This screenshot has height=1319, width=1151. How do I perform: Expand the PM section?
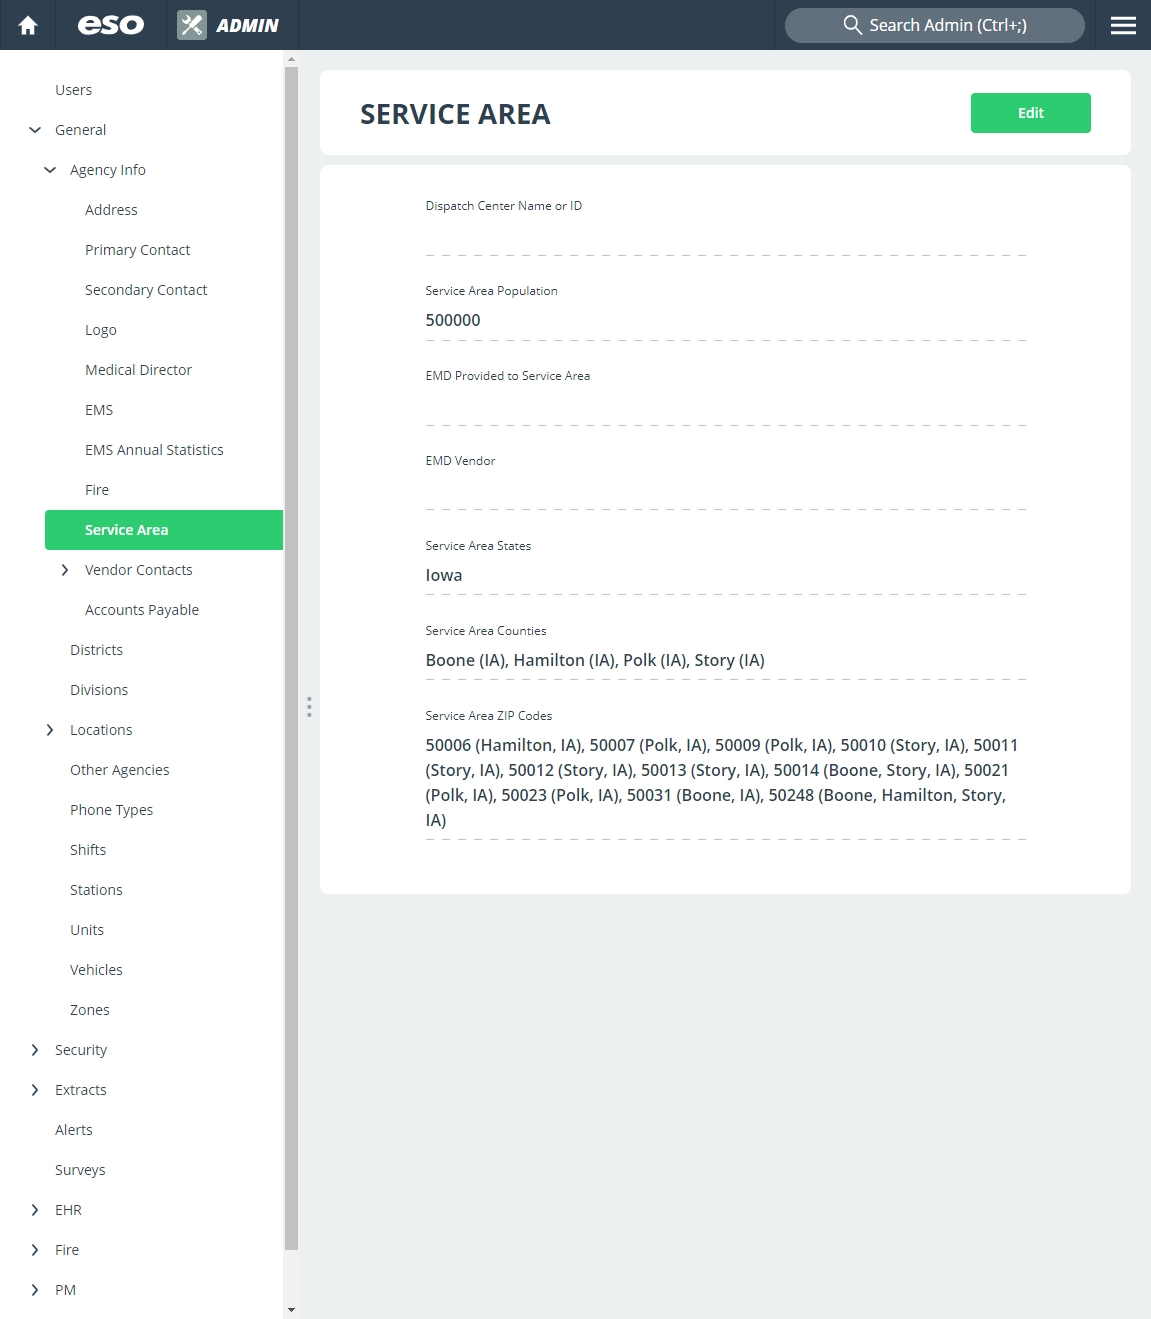click(x=35, y=1289)
